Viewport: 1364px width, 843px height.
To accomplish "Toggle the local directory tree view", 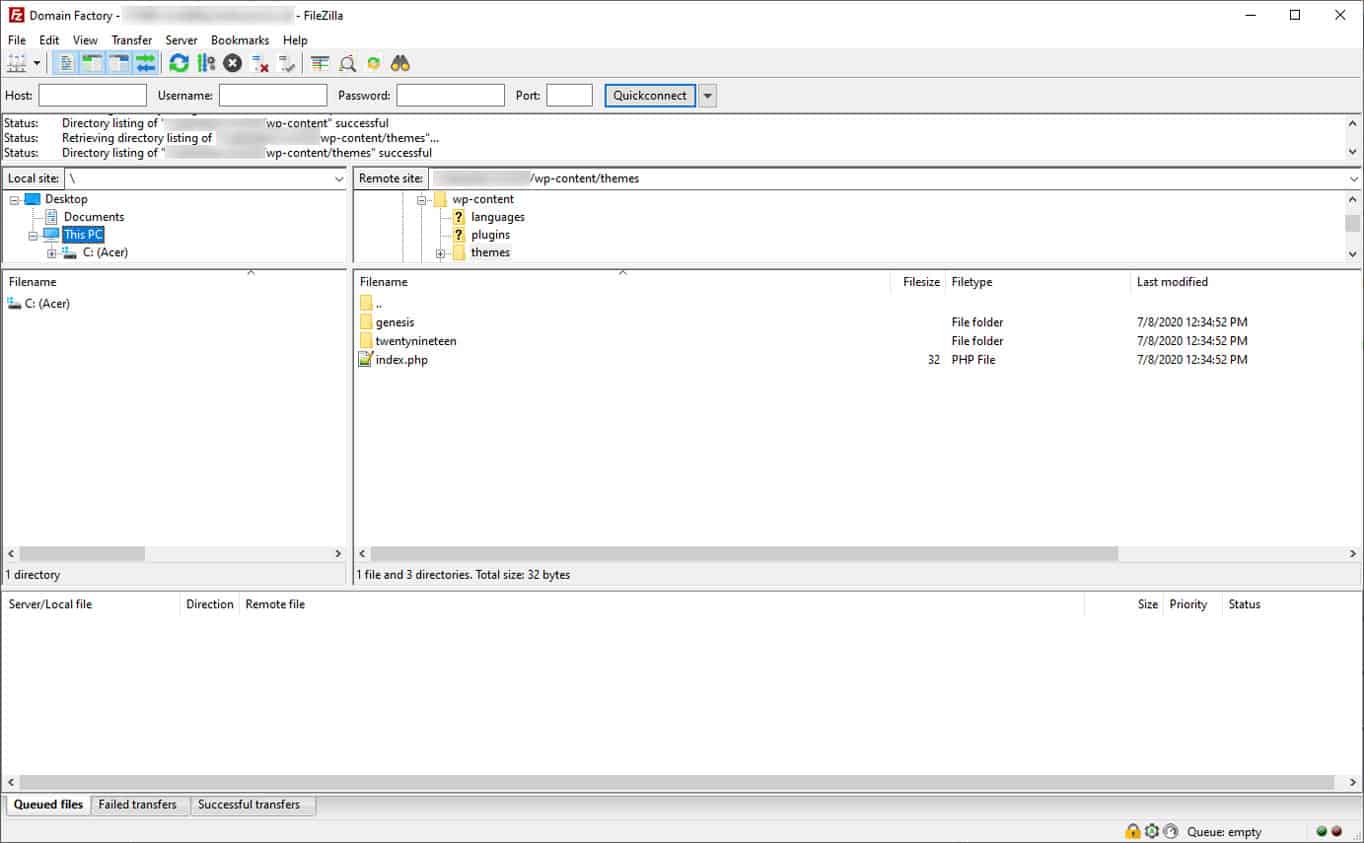I will [x=93, y=63].
